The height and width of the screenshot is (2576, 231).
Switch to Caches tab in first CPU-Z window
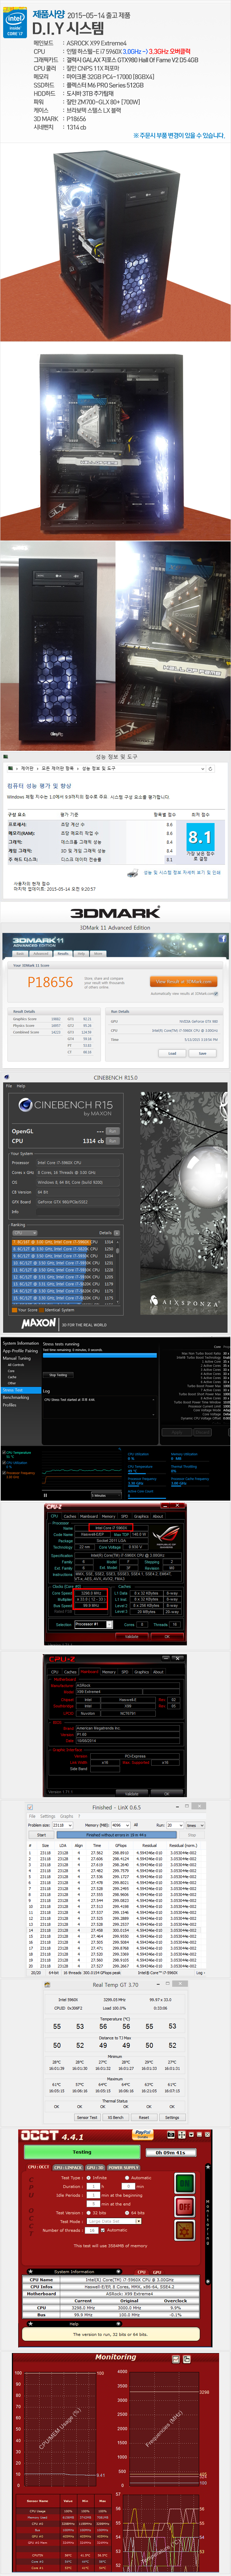(x=70, y=1516)
